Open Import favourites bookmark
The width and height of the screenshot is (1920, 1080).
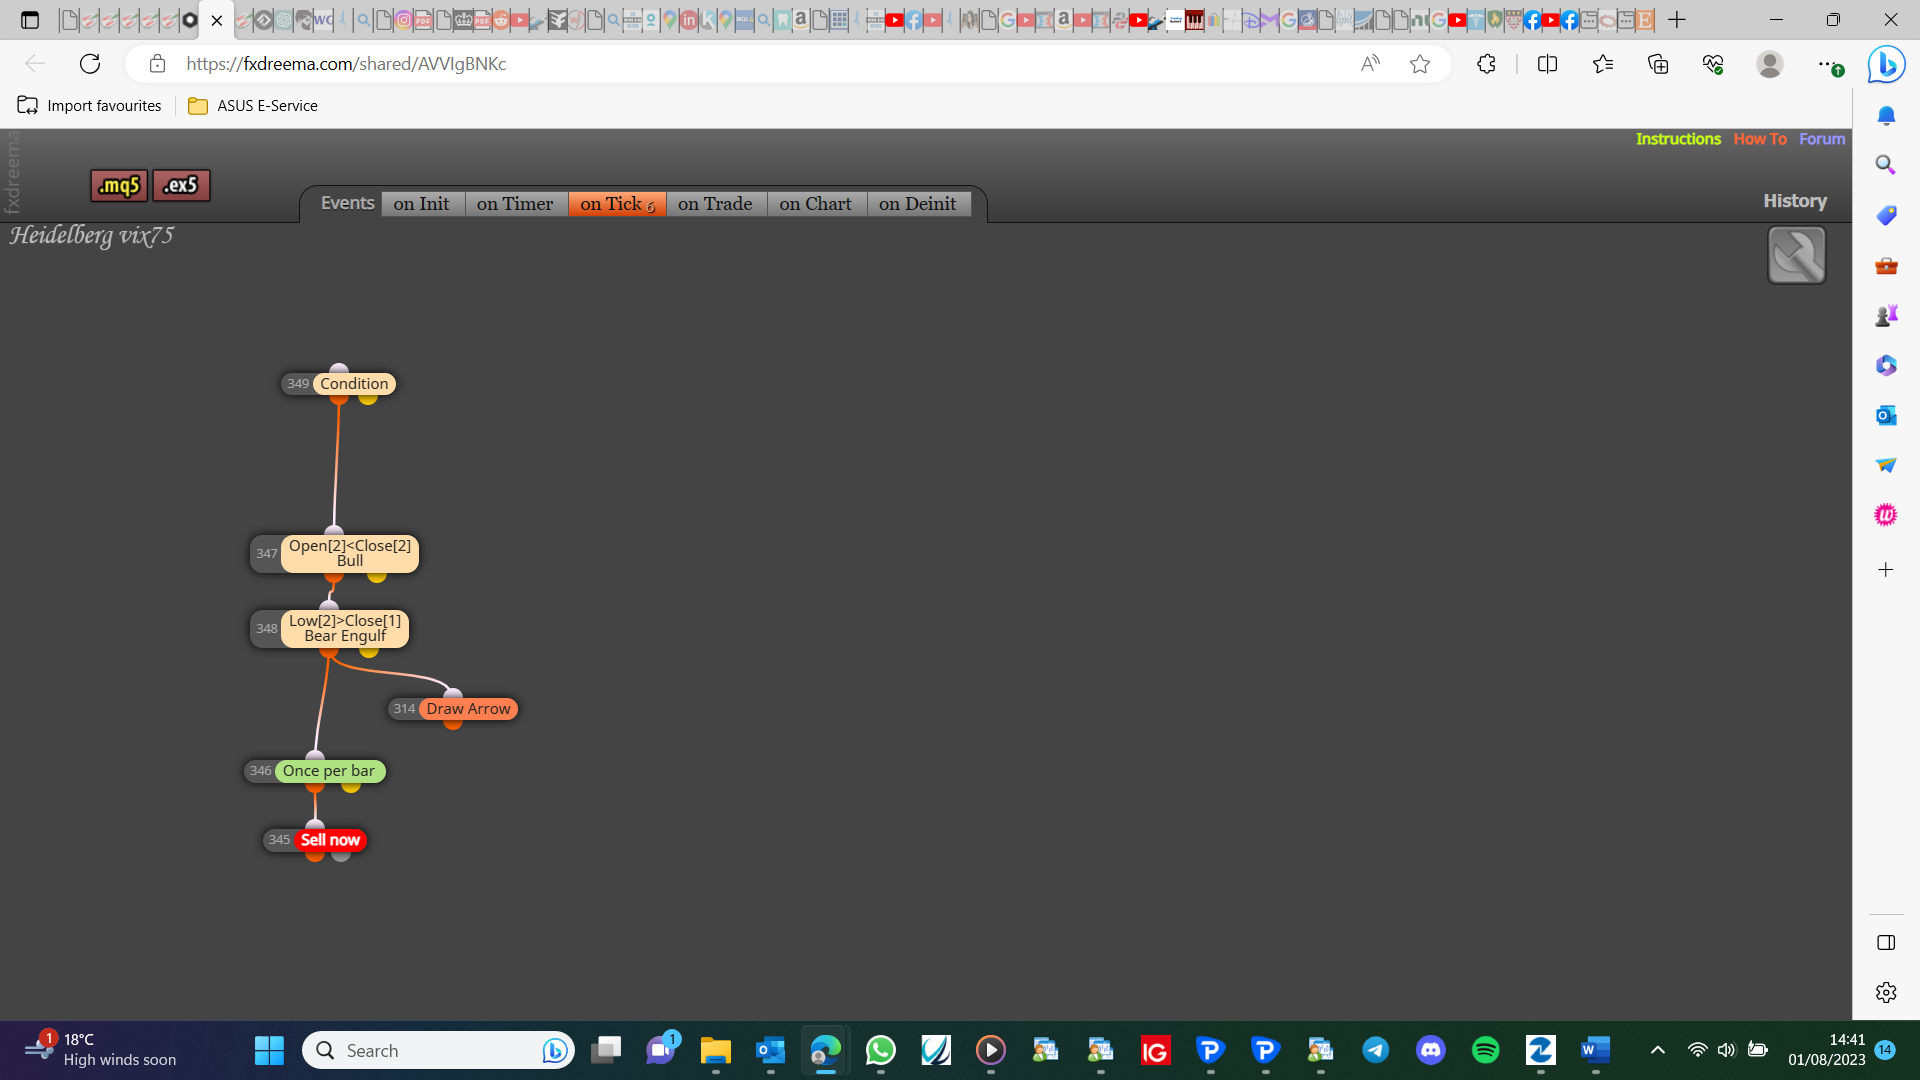[89, 106]
